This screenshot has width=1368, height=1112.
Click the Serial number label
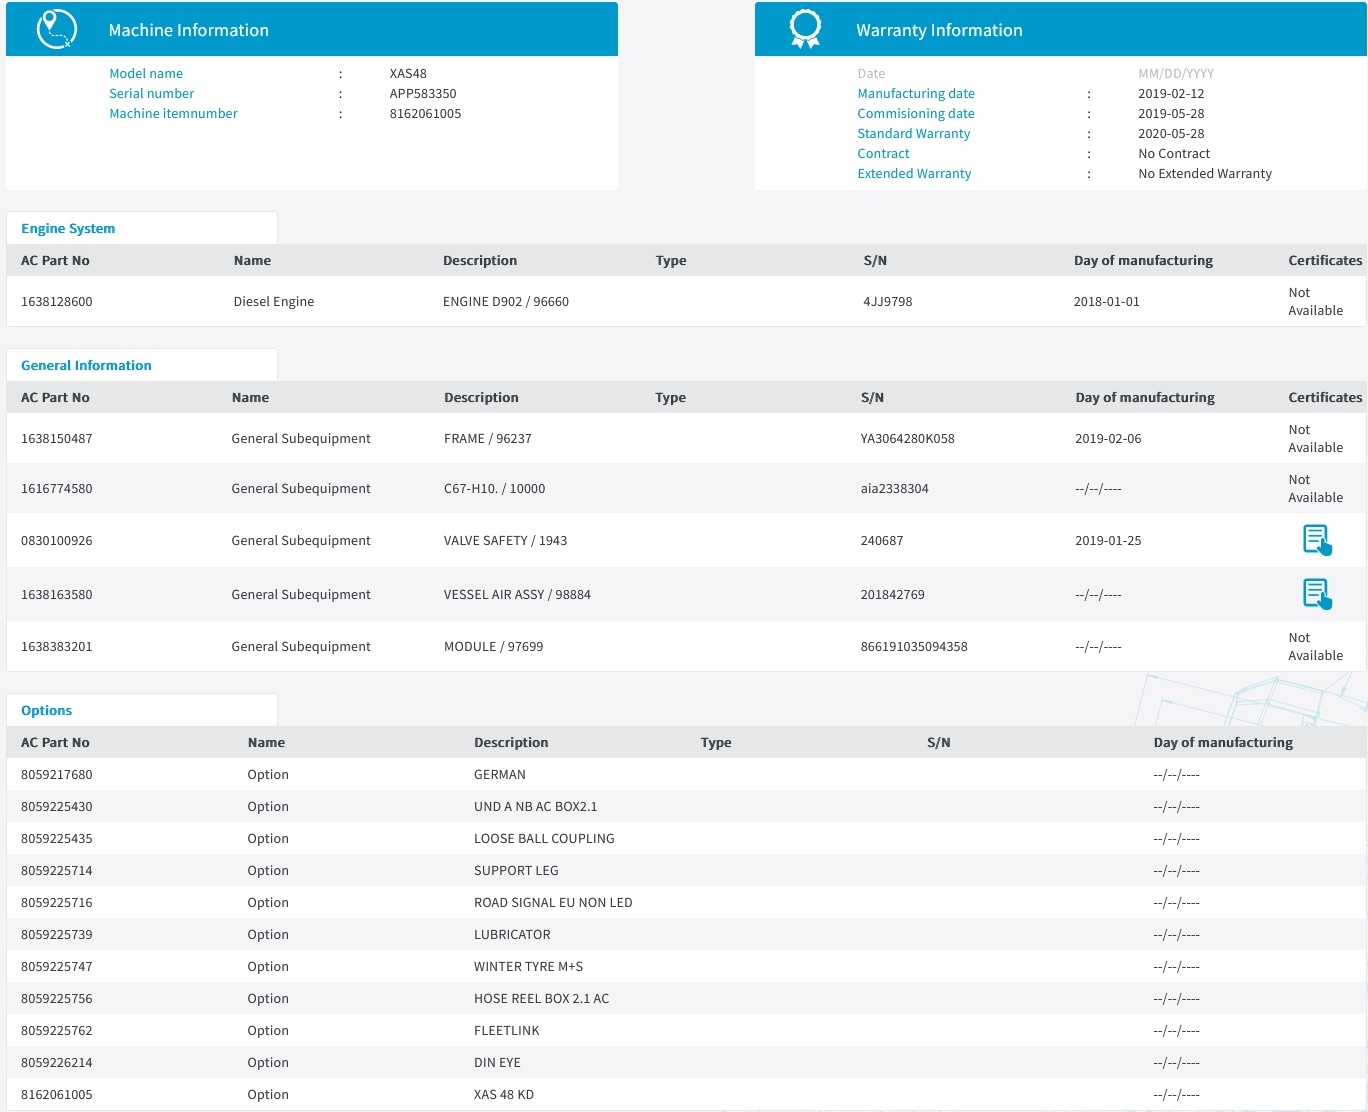pos(151,93)
